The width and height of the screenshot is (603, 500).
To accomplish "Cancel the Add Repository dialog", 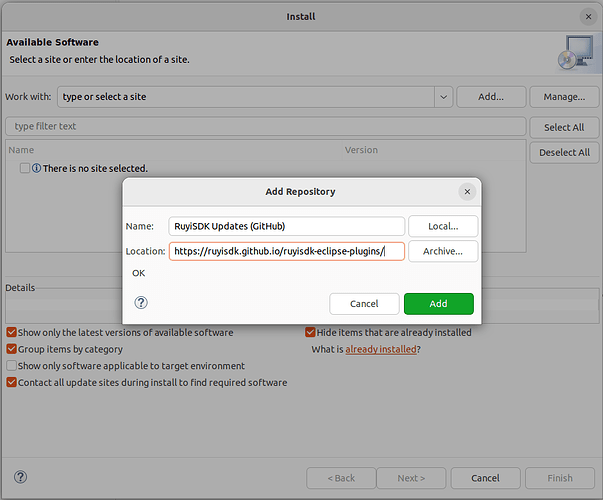I will point(364,304).
